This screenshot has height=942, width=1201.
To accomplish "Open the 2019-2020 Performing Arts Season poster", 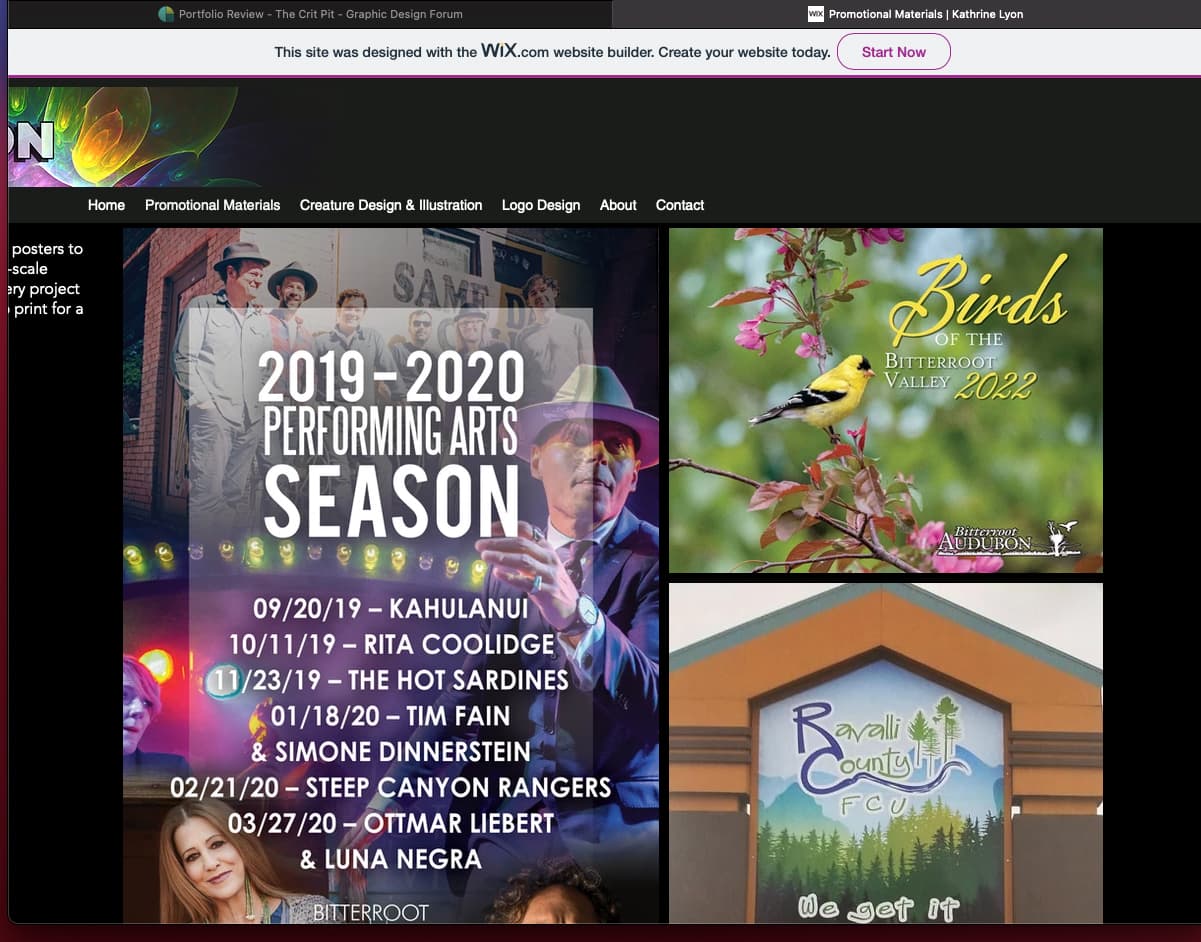I will (391, 575).
